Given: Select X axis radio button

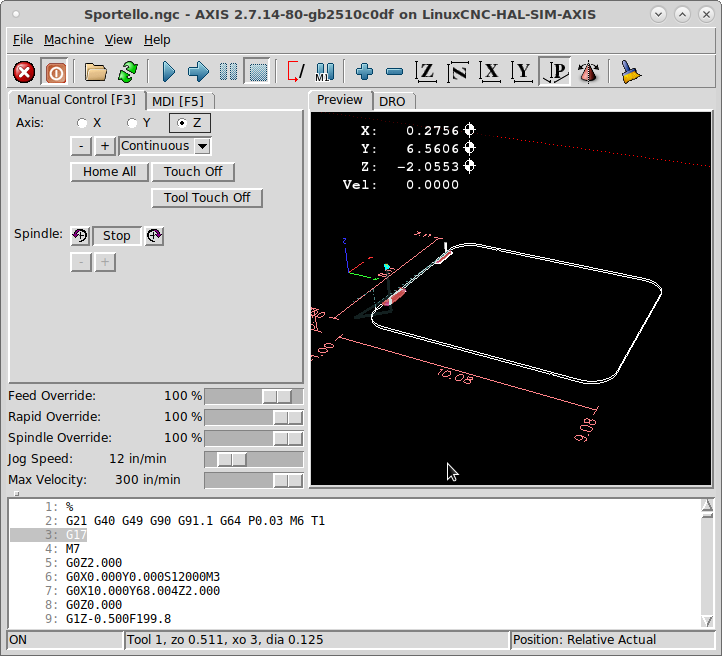Looking at the screenshot, I should tap(82, 123).
